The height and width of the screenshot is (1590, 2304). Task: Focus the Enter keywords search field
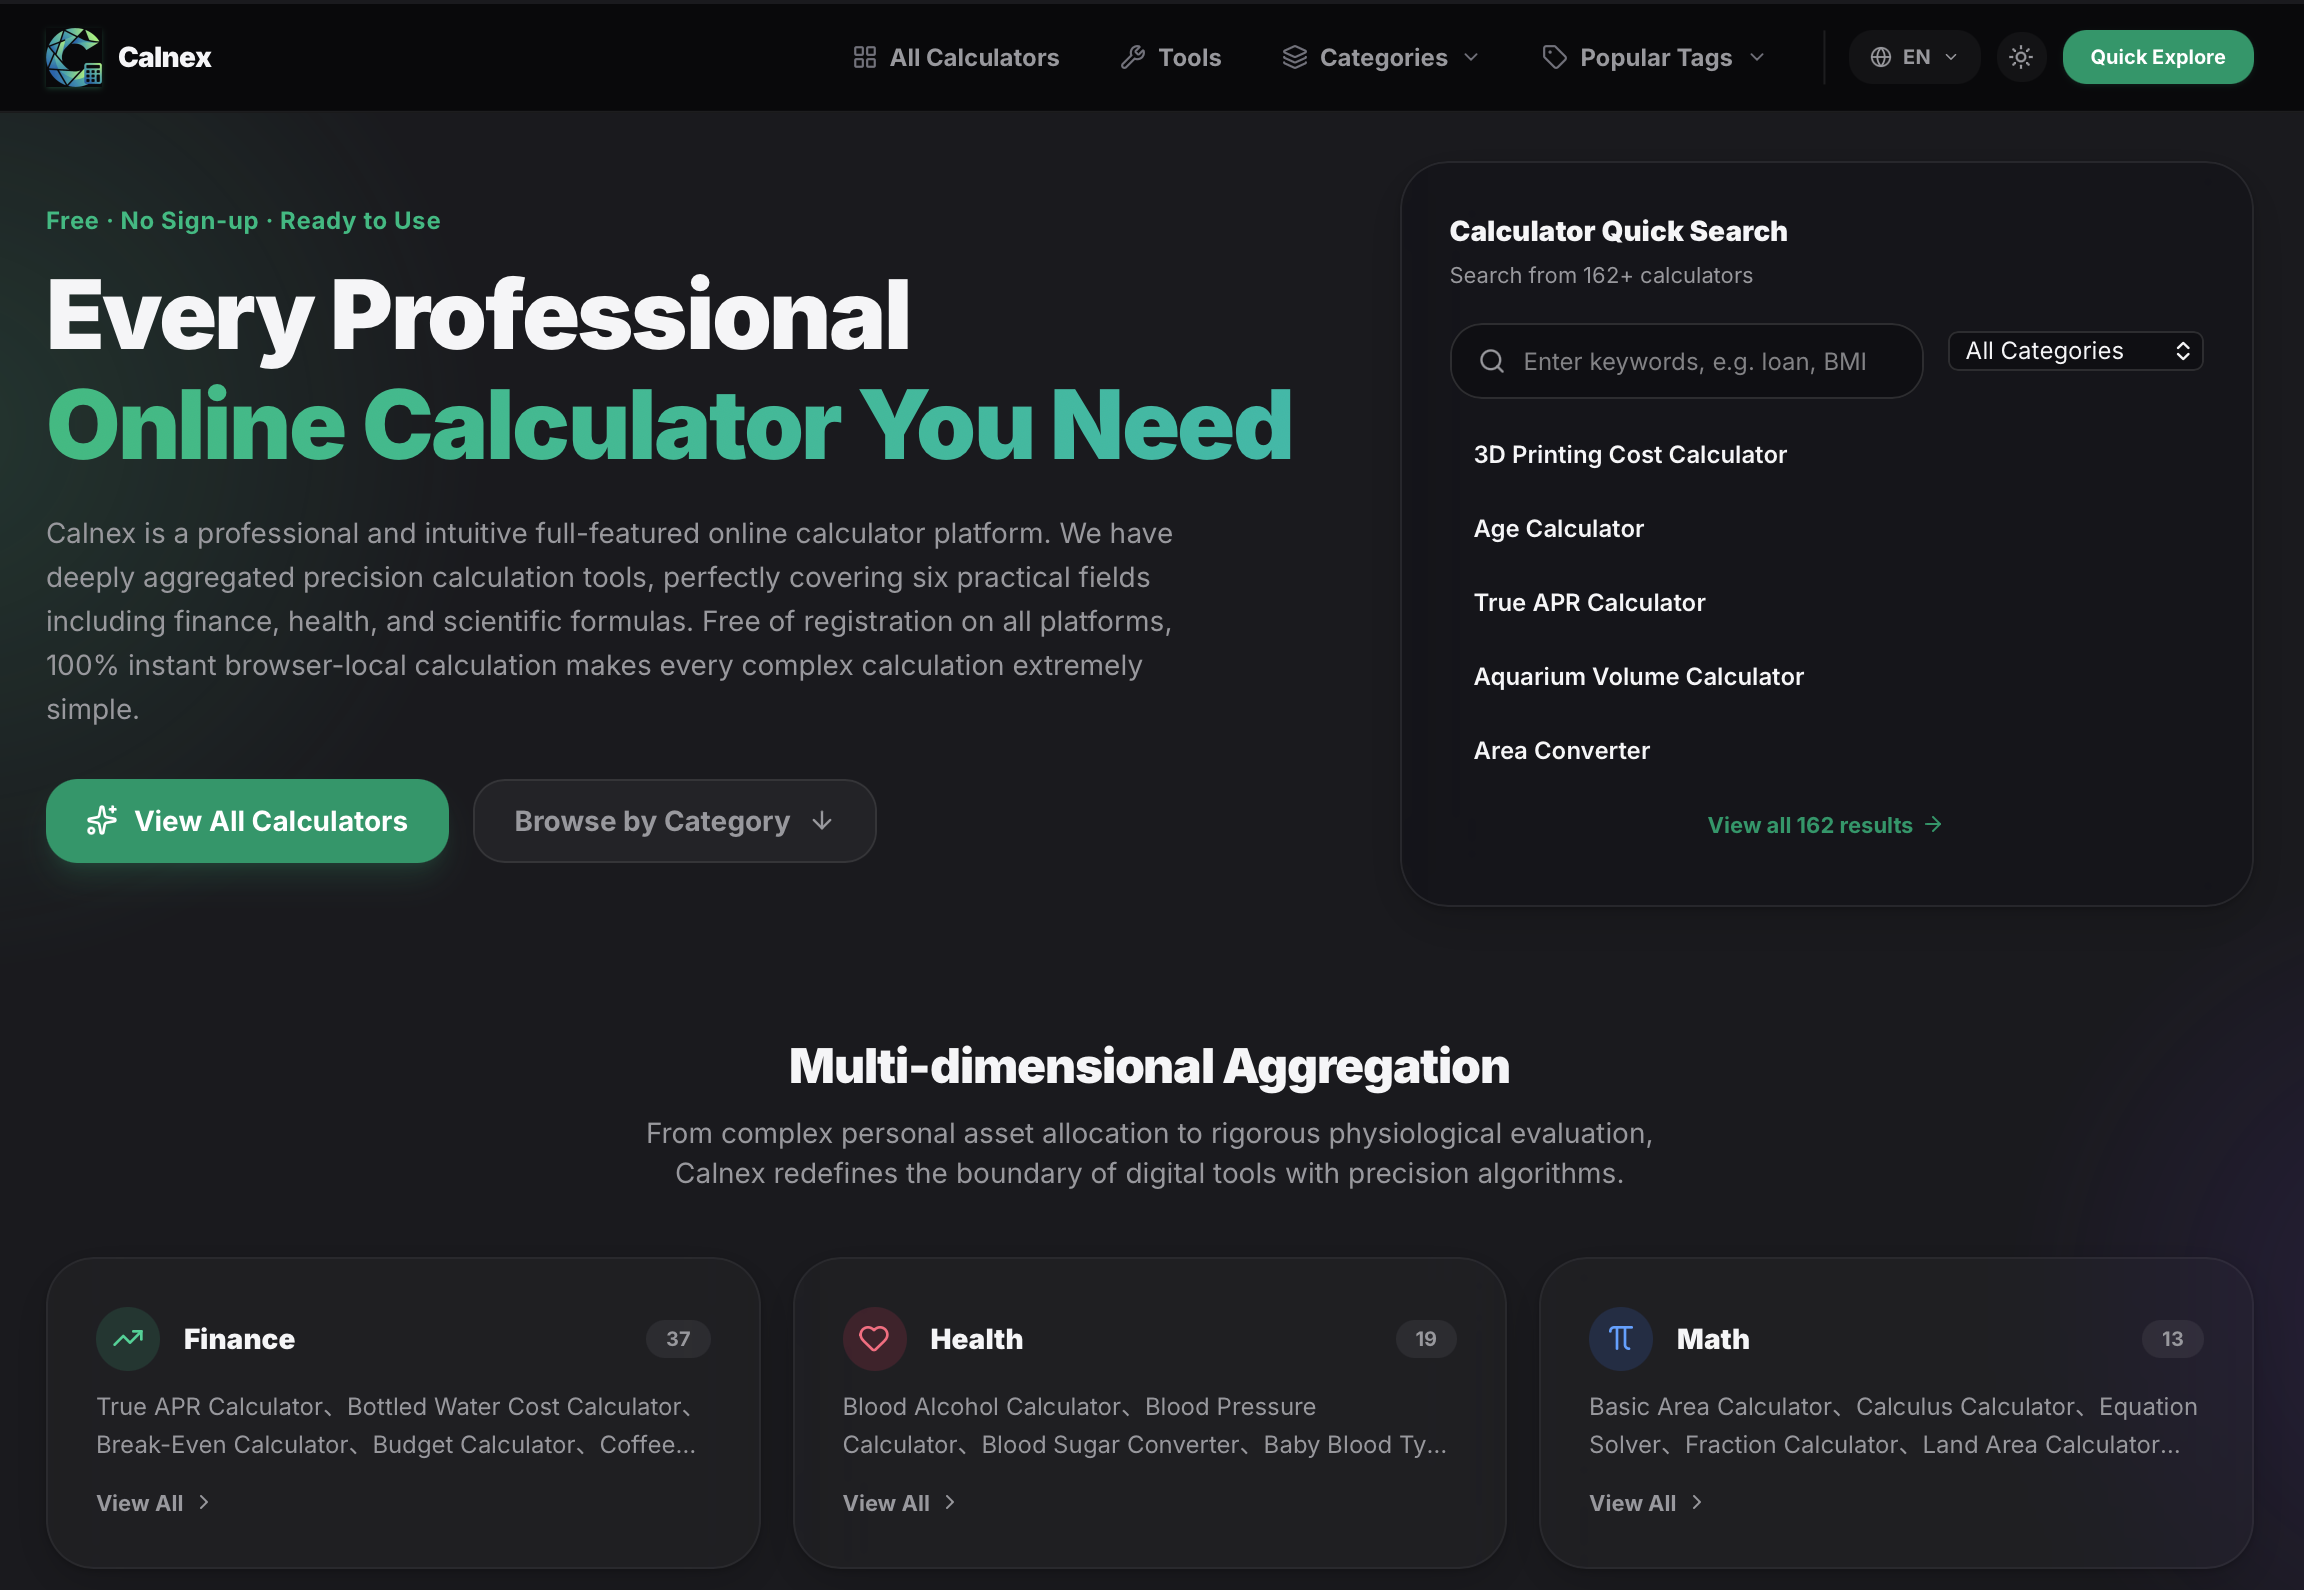point(1686,361)
